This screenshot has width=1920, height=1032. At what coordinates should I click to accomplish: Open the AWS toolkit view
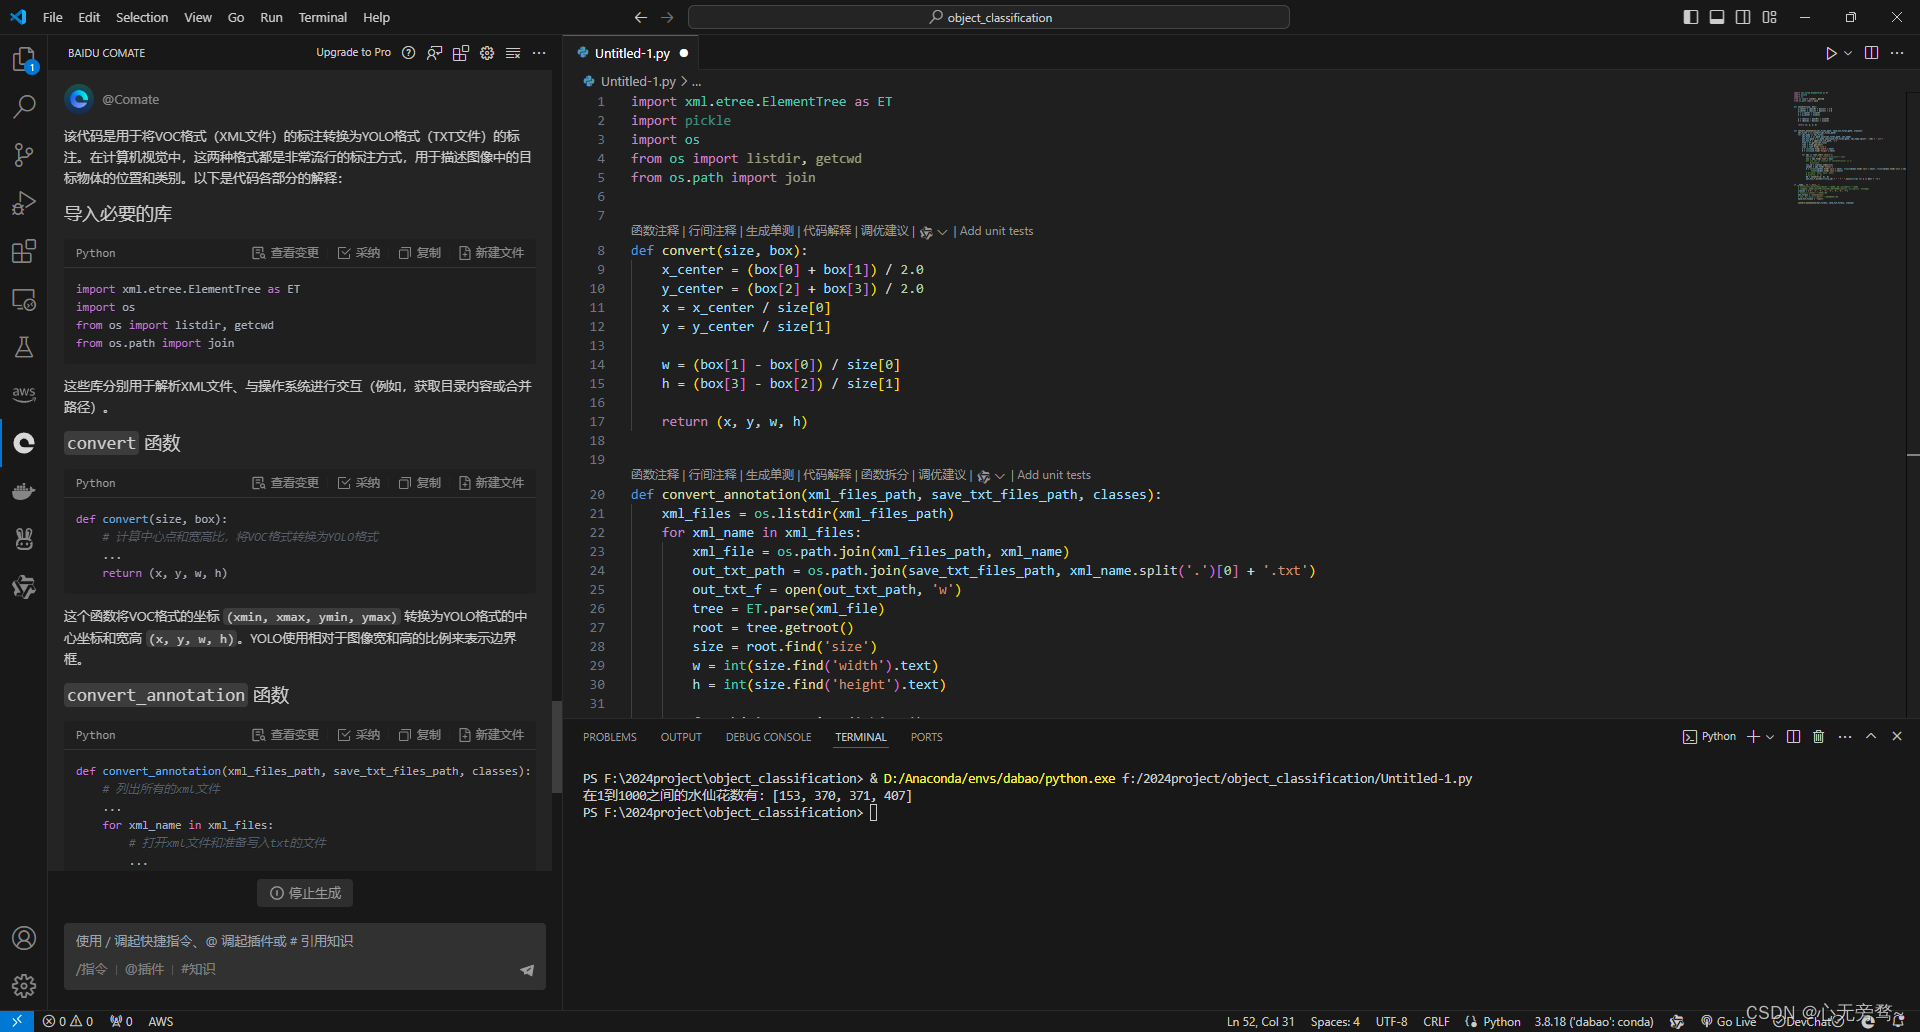24,394
